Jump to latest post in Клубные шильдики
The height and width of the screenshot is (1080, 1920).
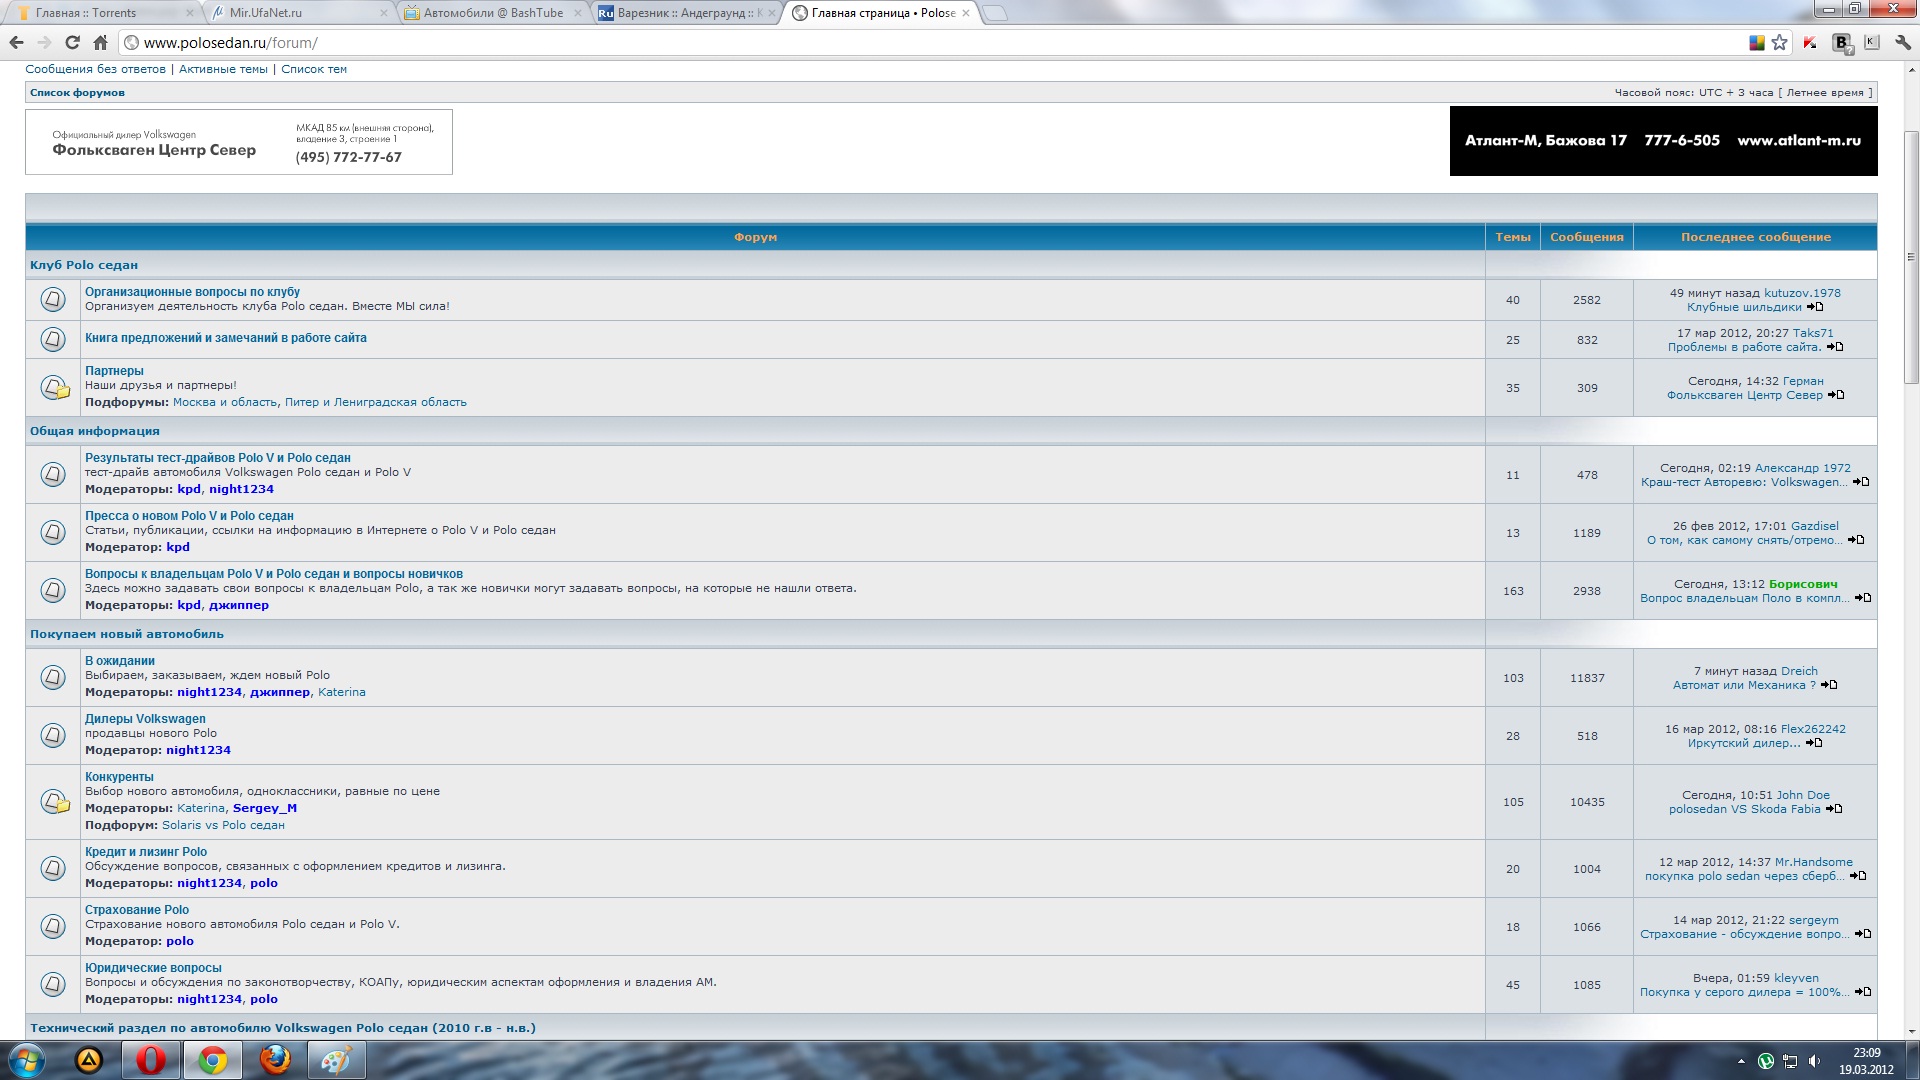[x=1815, y=308]
